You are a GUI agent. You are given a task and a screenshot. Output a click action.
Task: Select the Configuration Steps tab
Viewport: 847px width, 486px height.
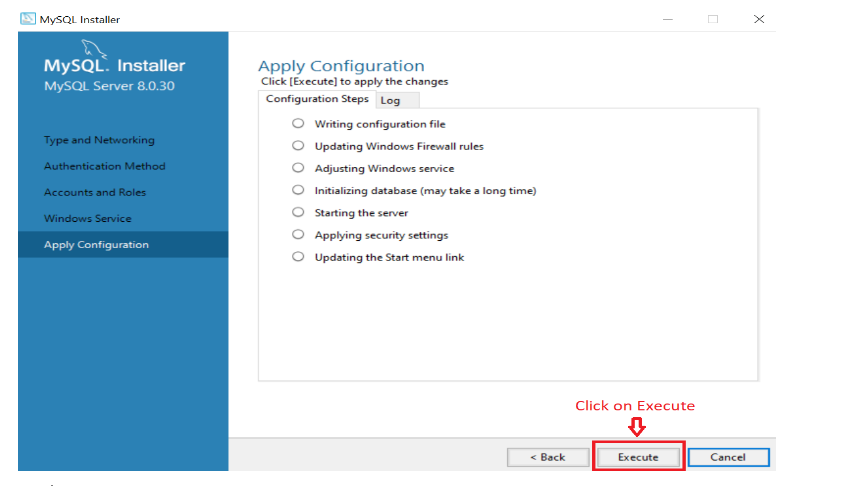coord(317,99)
